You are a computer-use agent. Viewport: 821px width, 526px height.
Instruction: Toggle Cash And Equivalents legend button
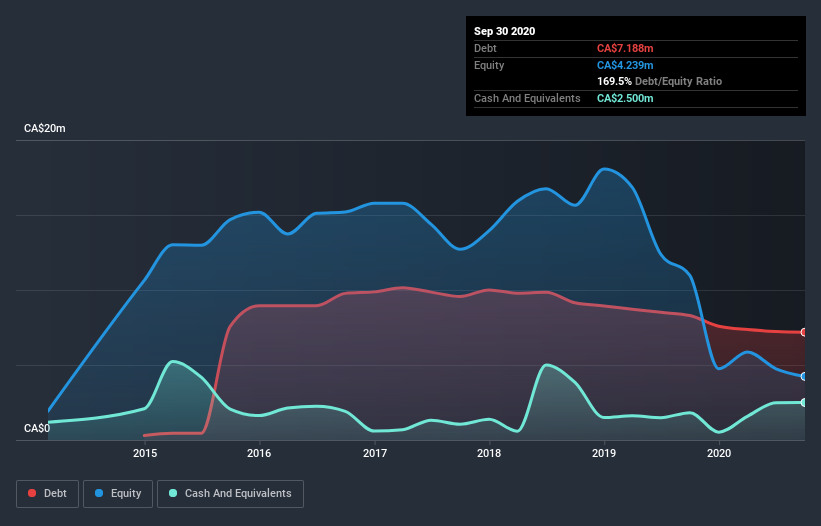[230, 494]
